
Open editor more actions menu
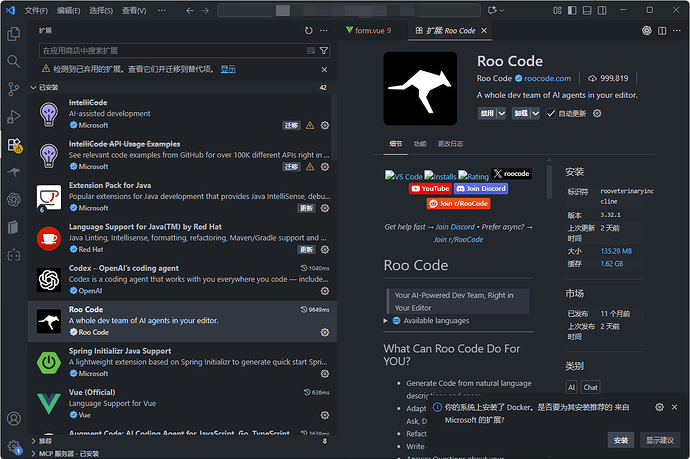pos(677,30)
